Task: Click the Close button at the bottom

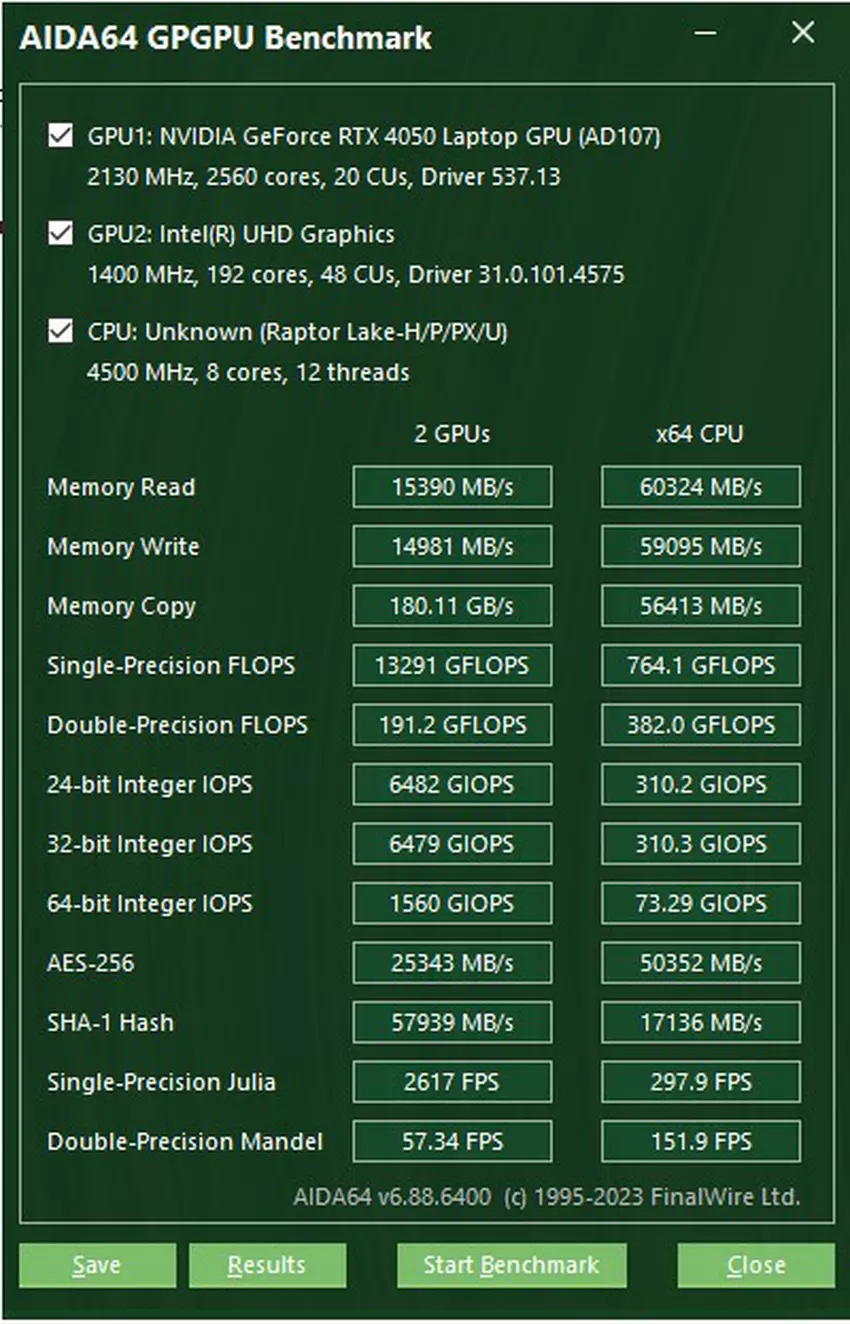Action: tap(755, 1265)
